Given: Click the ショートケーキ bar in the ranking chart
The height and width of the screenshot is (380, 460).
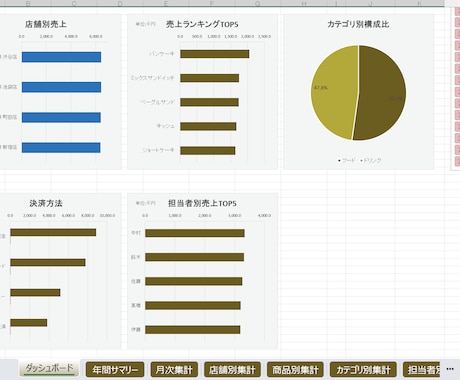Looking at the screenshot, I should point(208,150).
